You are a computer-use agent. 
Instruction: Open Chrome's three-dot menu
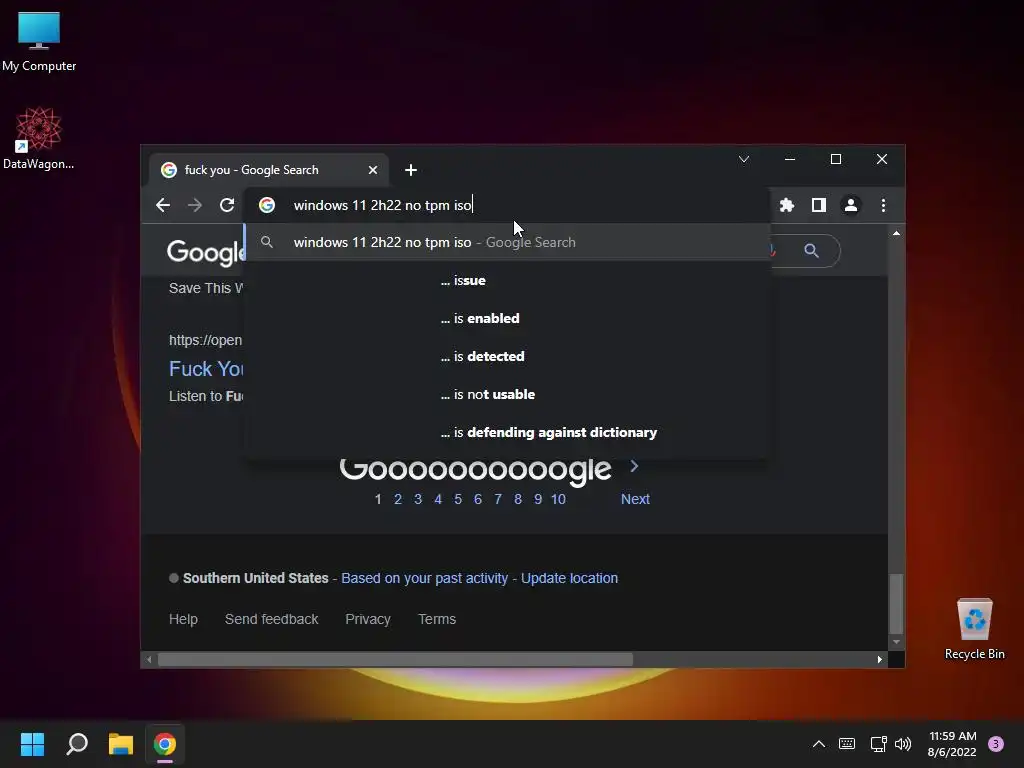coord(883,205)
